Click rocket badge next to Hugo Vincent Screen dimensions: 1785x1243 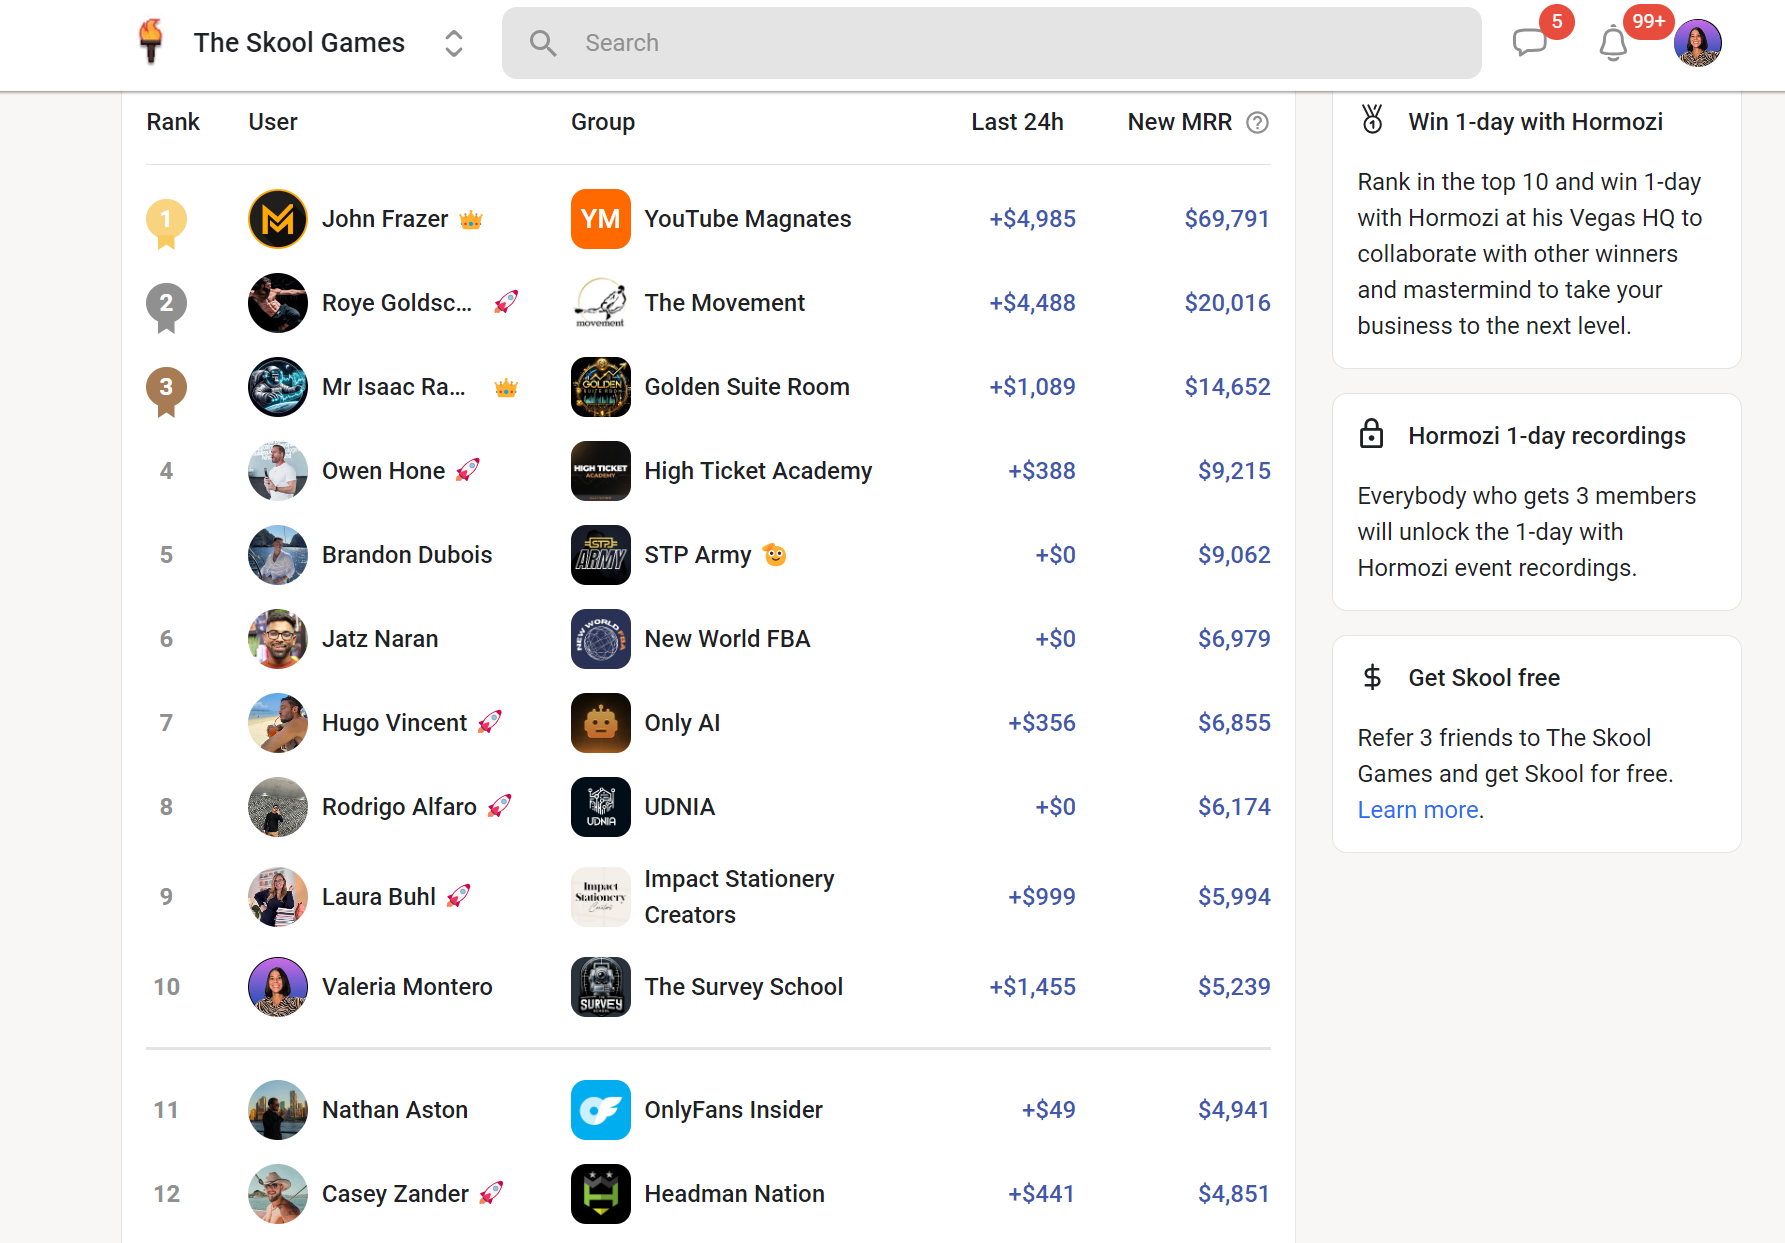pos(490,722)
